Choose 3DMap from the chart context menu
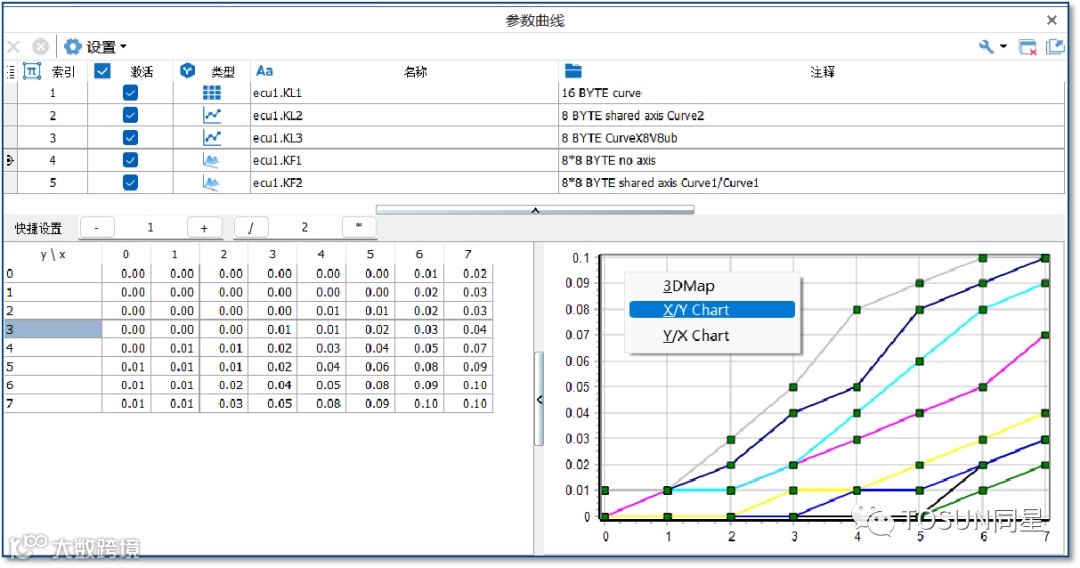Image resolution: width=1080 pixels, height=568 pixels. tap(712, 286)
